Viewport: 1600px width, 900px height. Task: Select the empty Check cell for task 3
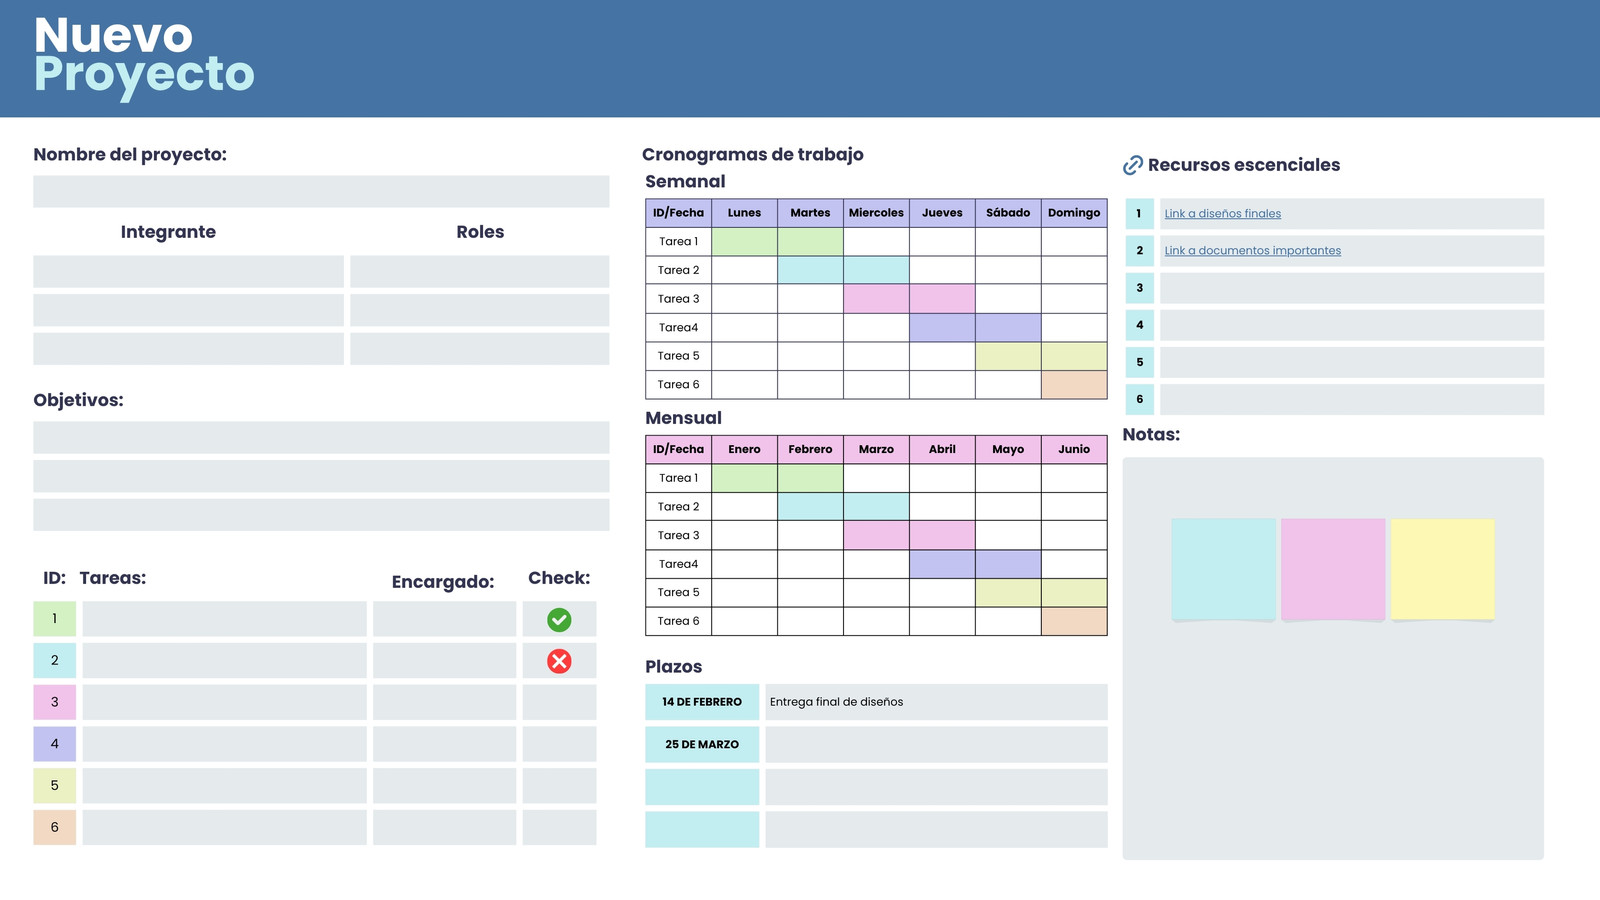tap(559, 702)
